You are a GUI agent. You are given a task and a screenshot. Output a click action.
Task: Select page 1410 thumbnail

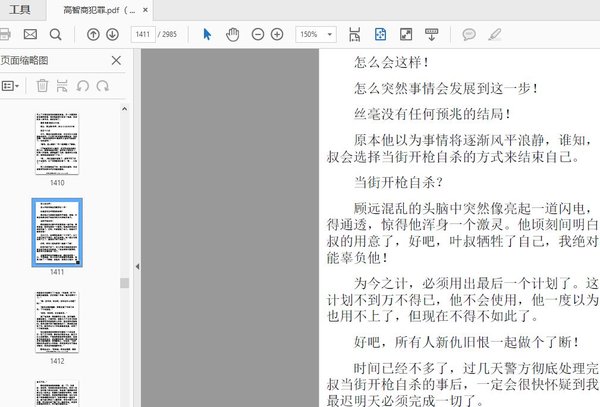(x=57, y=144)
